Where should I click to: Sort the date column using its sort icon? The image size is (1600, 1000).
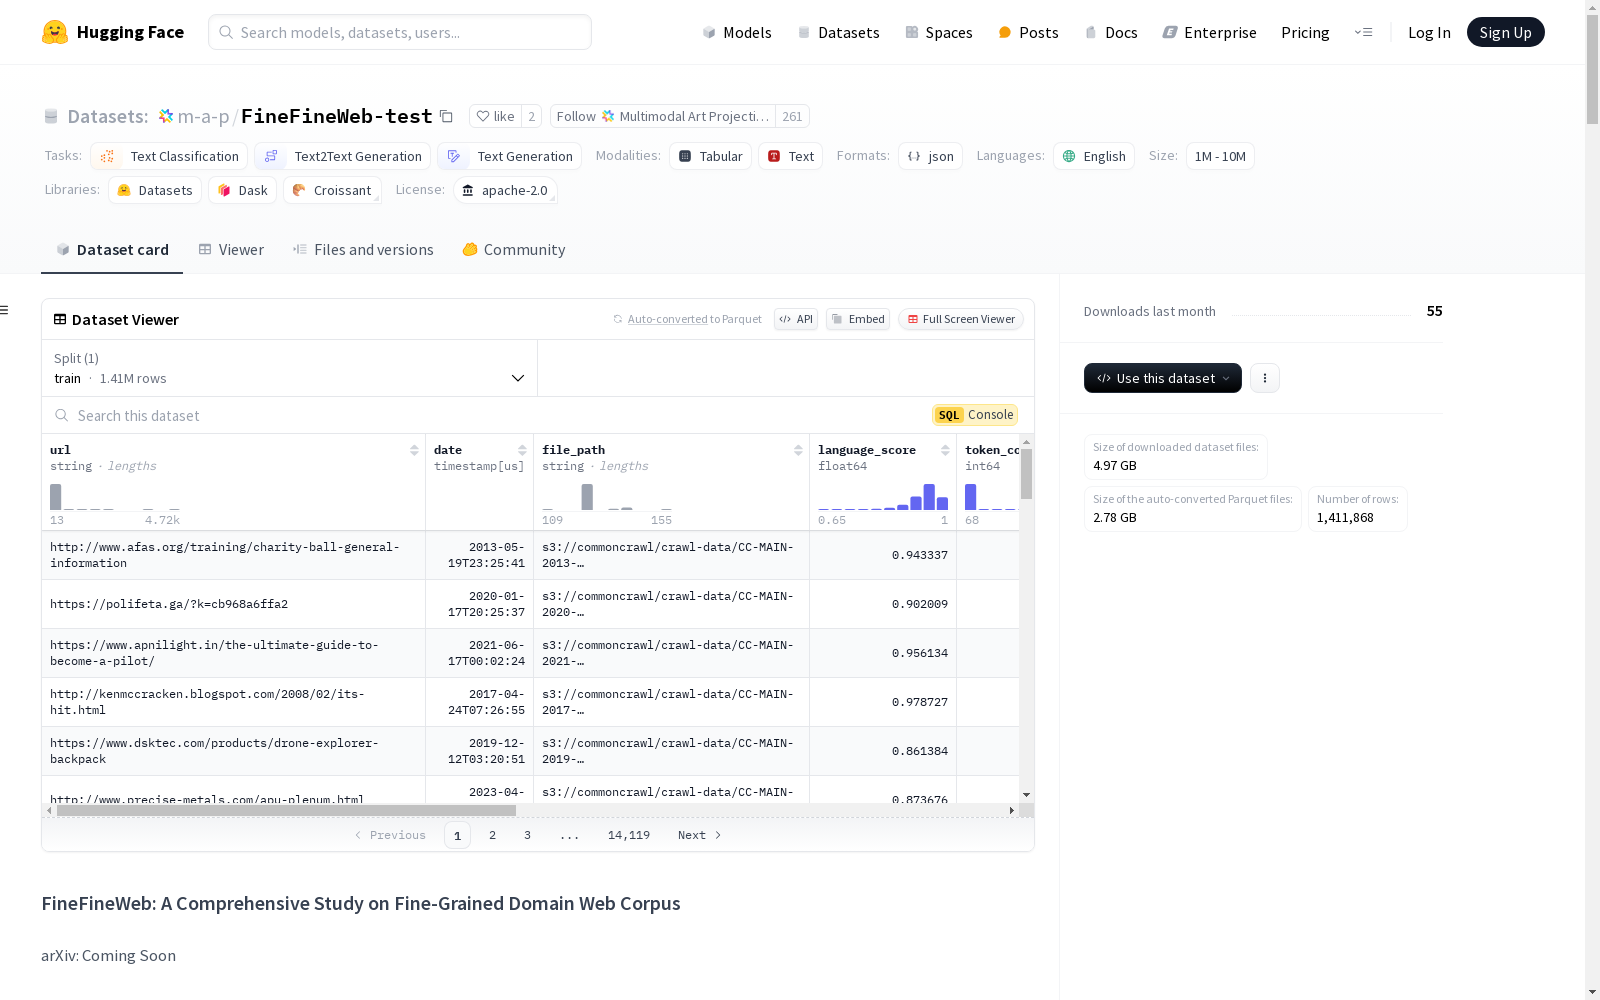[x=522, y=450]
